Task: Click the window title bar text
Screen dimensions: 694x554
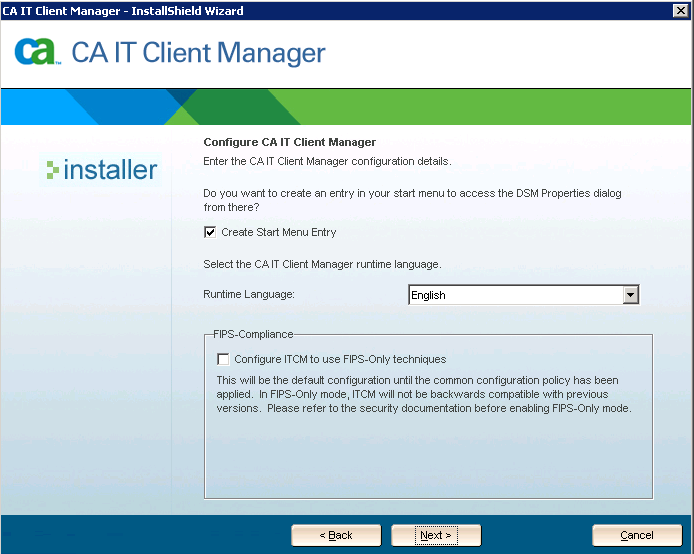Action: (x=123, y=11)
